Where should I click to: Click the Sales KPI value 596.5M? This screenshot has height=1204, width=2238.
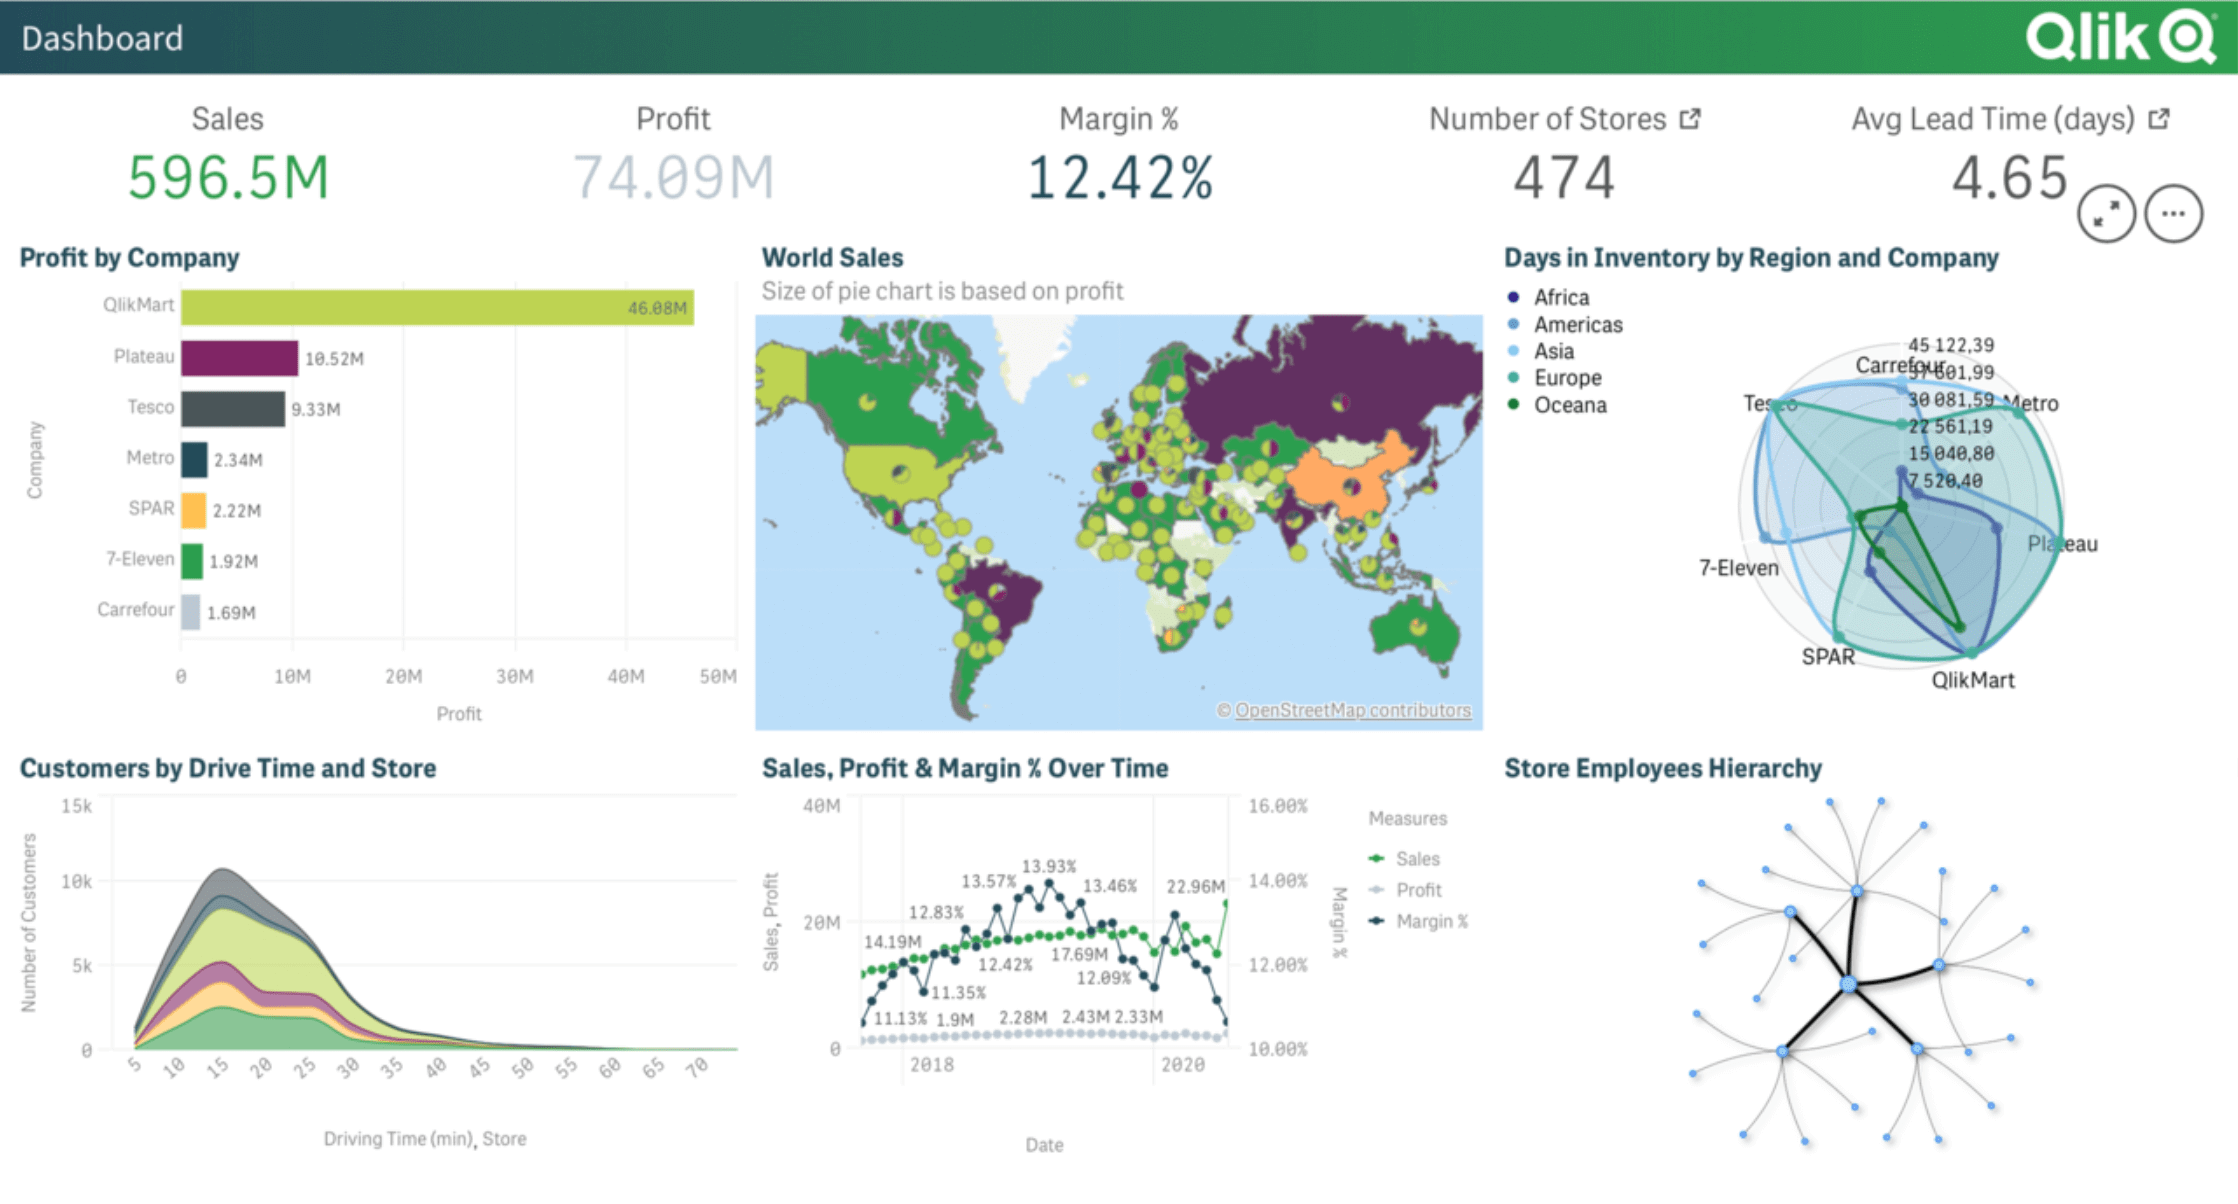point(228,178)
